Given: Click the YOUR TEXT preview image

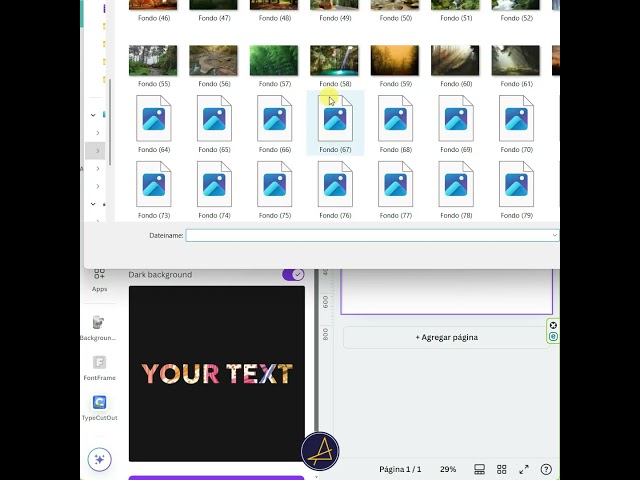Looking at the screenshot, I should click(217, 374).
